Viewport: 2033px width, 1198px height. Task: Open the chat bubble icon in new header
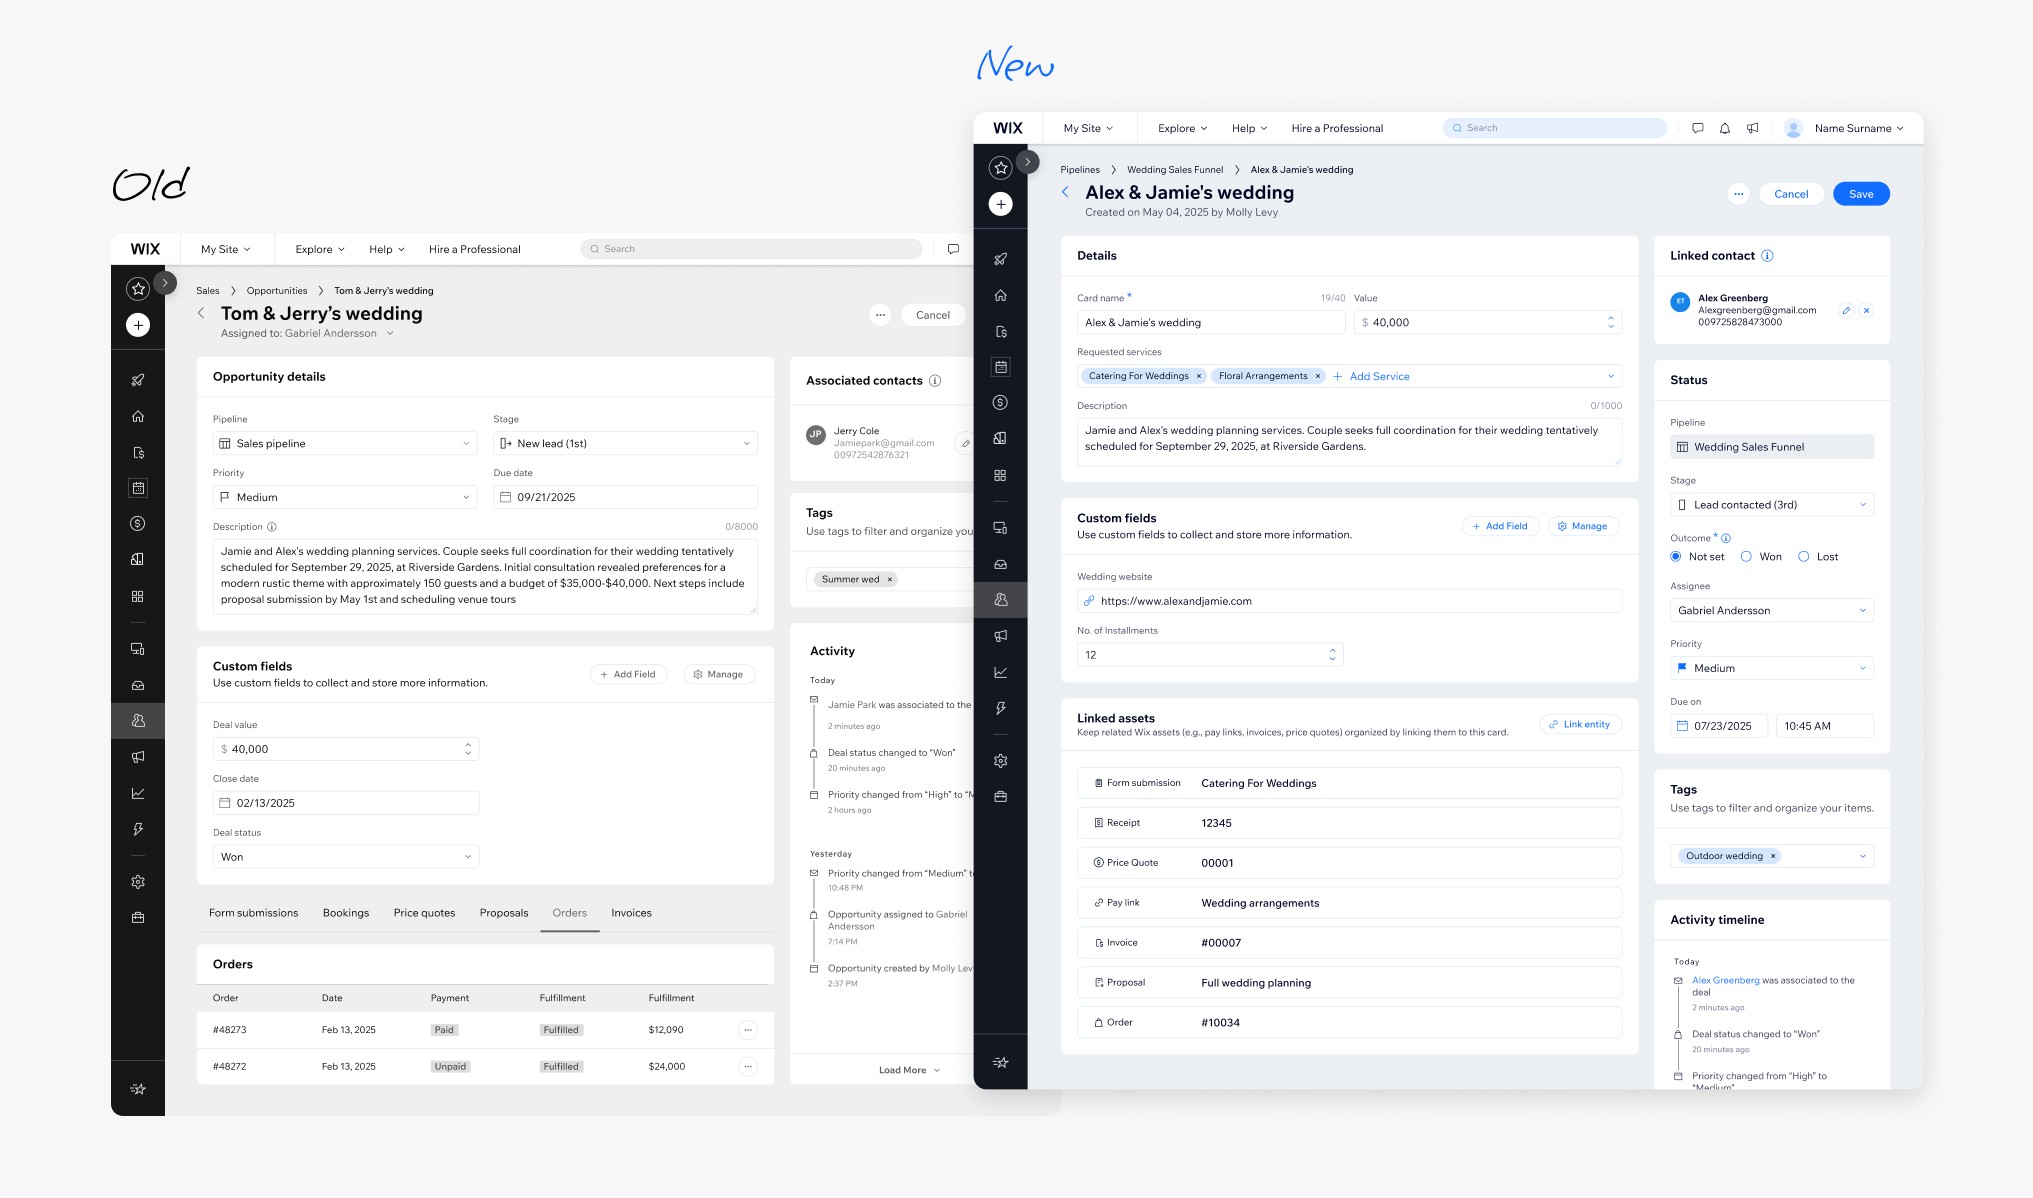pos(1697,128)
